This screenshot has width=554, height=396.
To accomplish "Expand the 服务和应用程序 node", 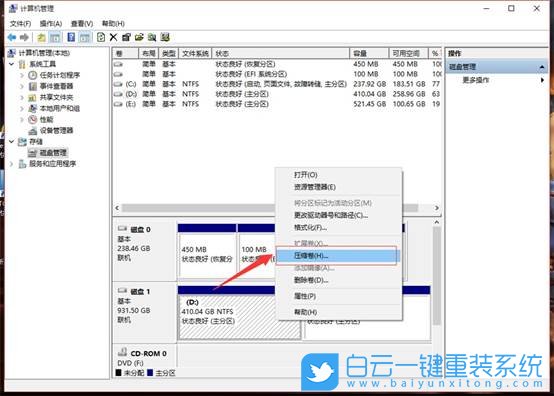I will [x=12, y=164].
